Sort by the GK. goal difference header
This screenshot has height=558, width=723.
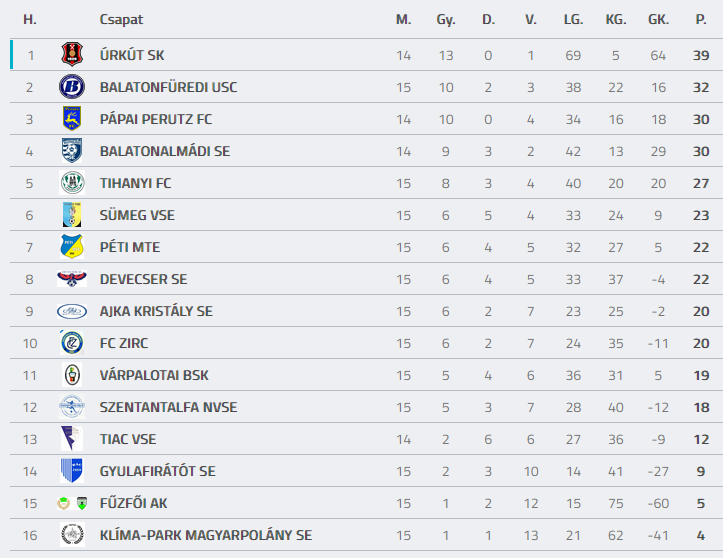coord(658,19)
